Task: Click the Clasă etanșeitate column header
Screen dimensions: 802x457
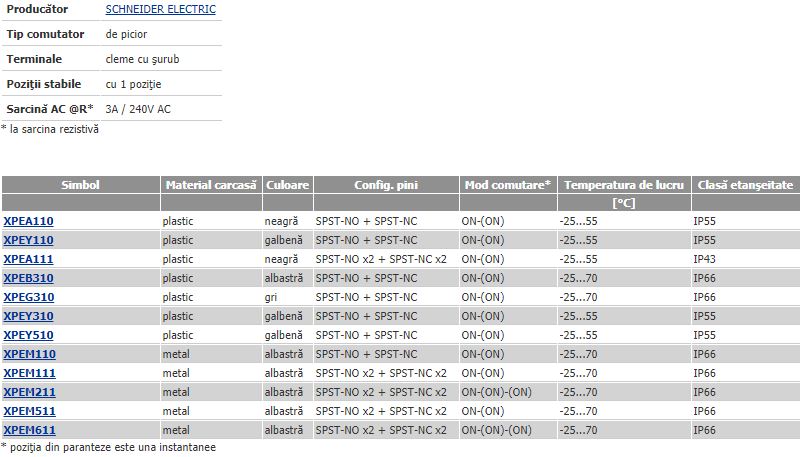Action: point(746,185)
